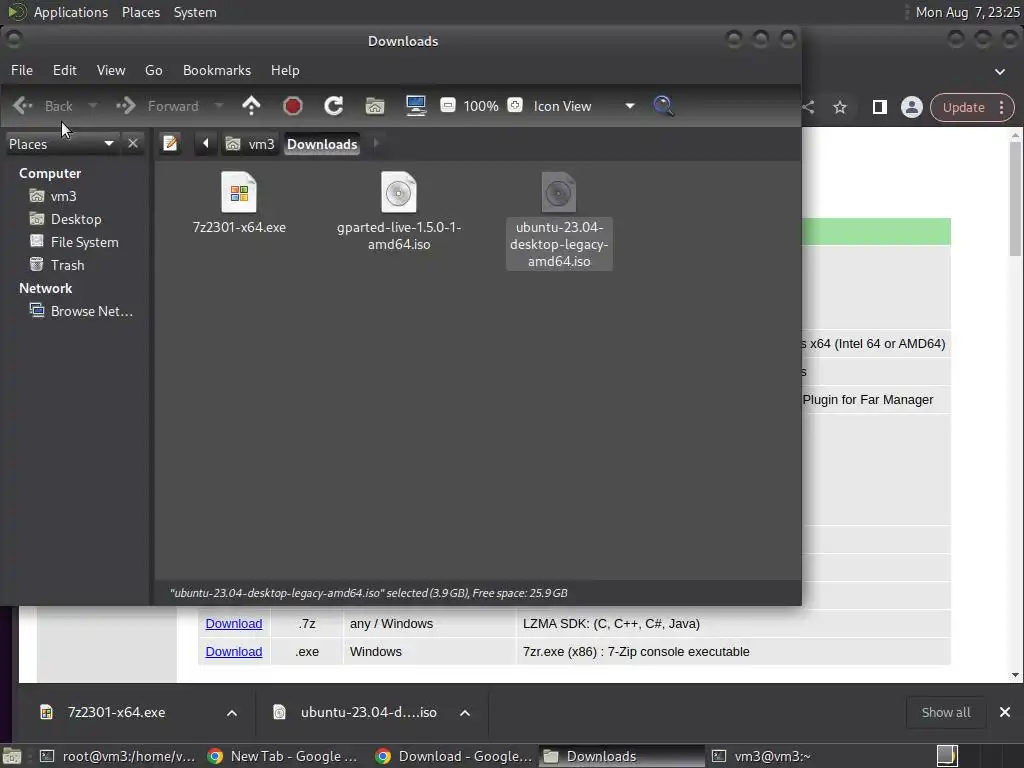Click Download link for LZMA SDK
The height and width of the screenshot is (768, 1024).
pos(234,624)
